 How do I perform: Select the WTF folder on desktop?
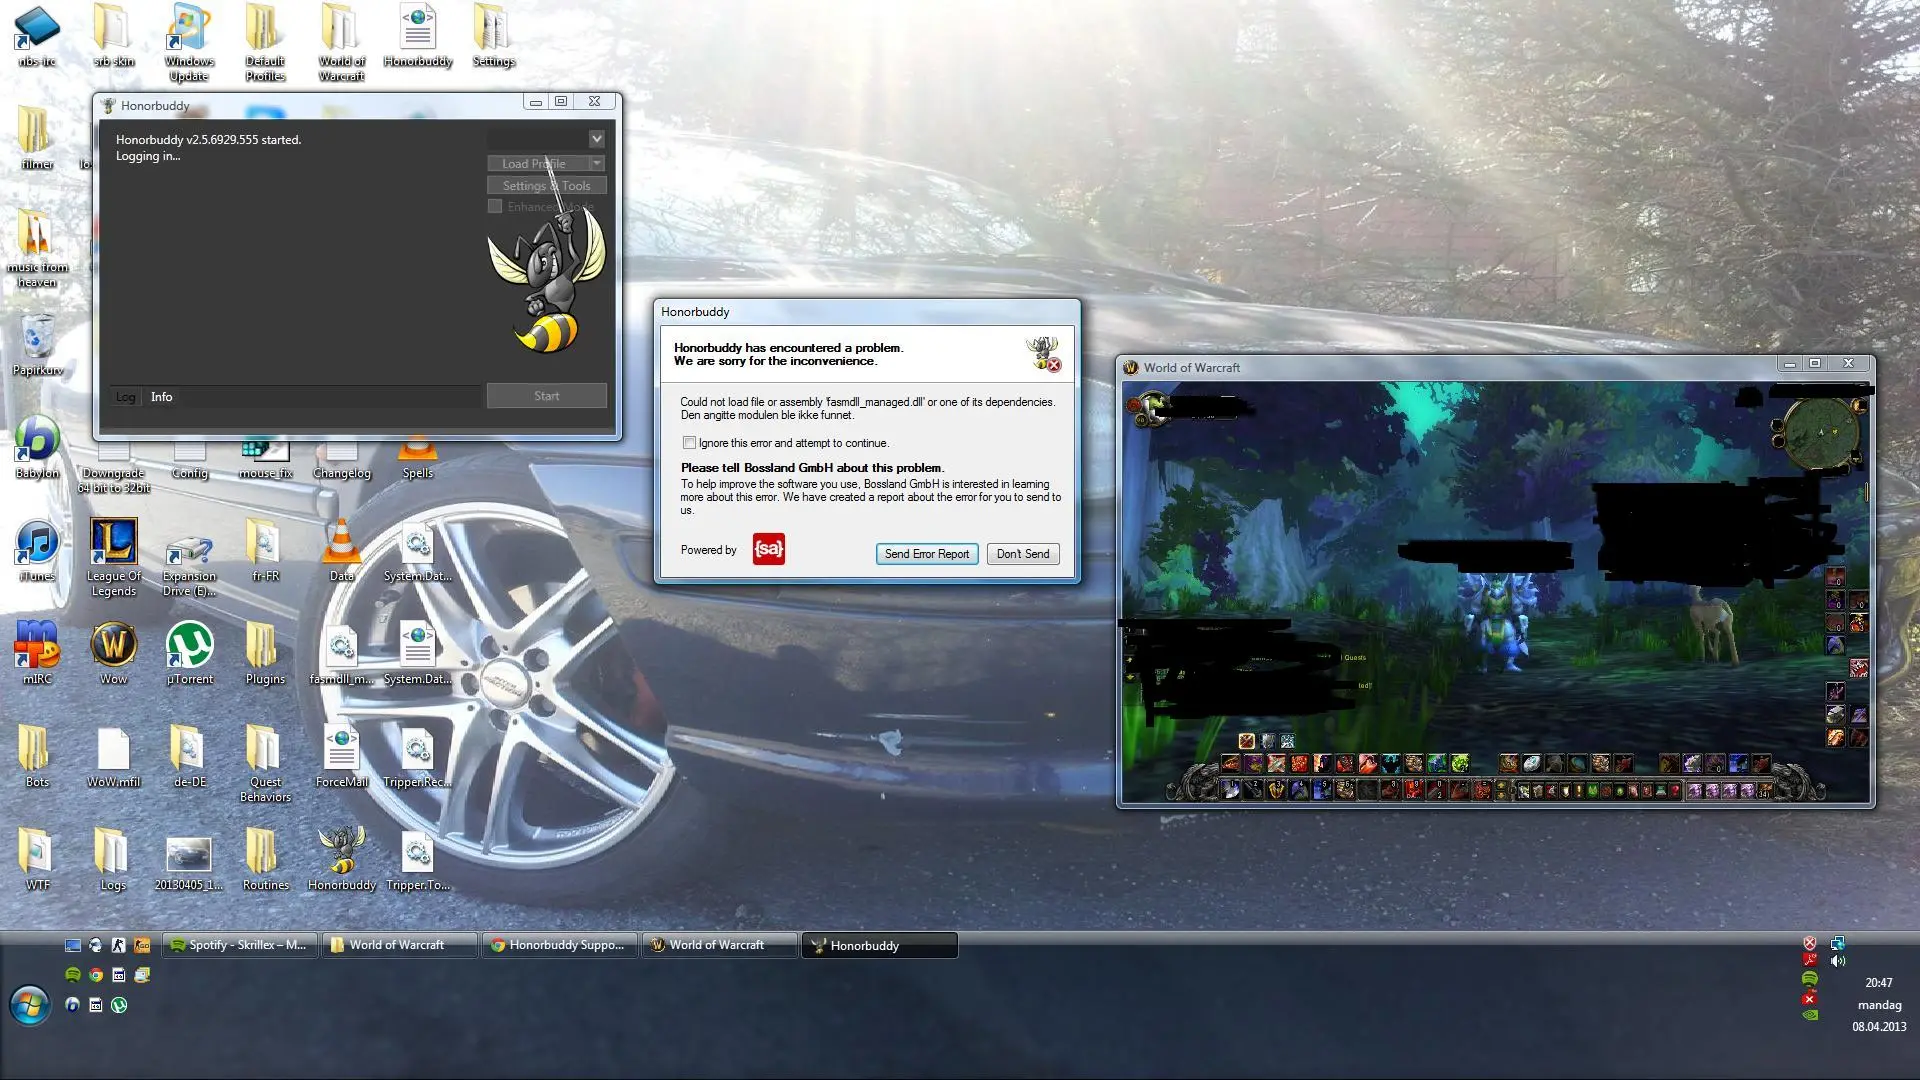tap(37, 859)
